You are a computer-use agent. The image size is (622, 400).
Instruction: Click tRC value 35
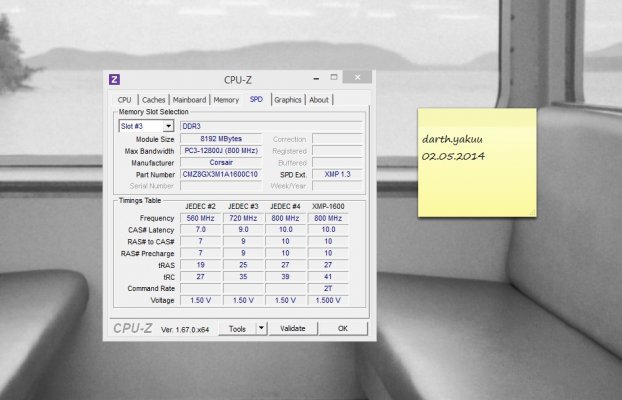243,277
